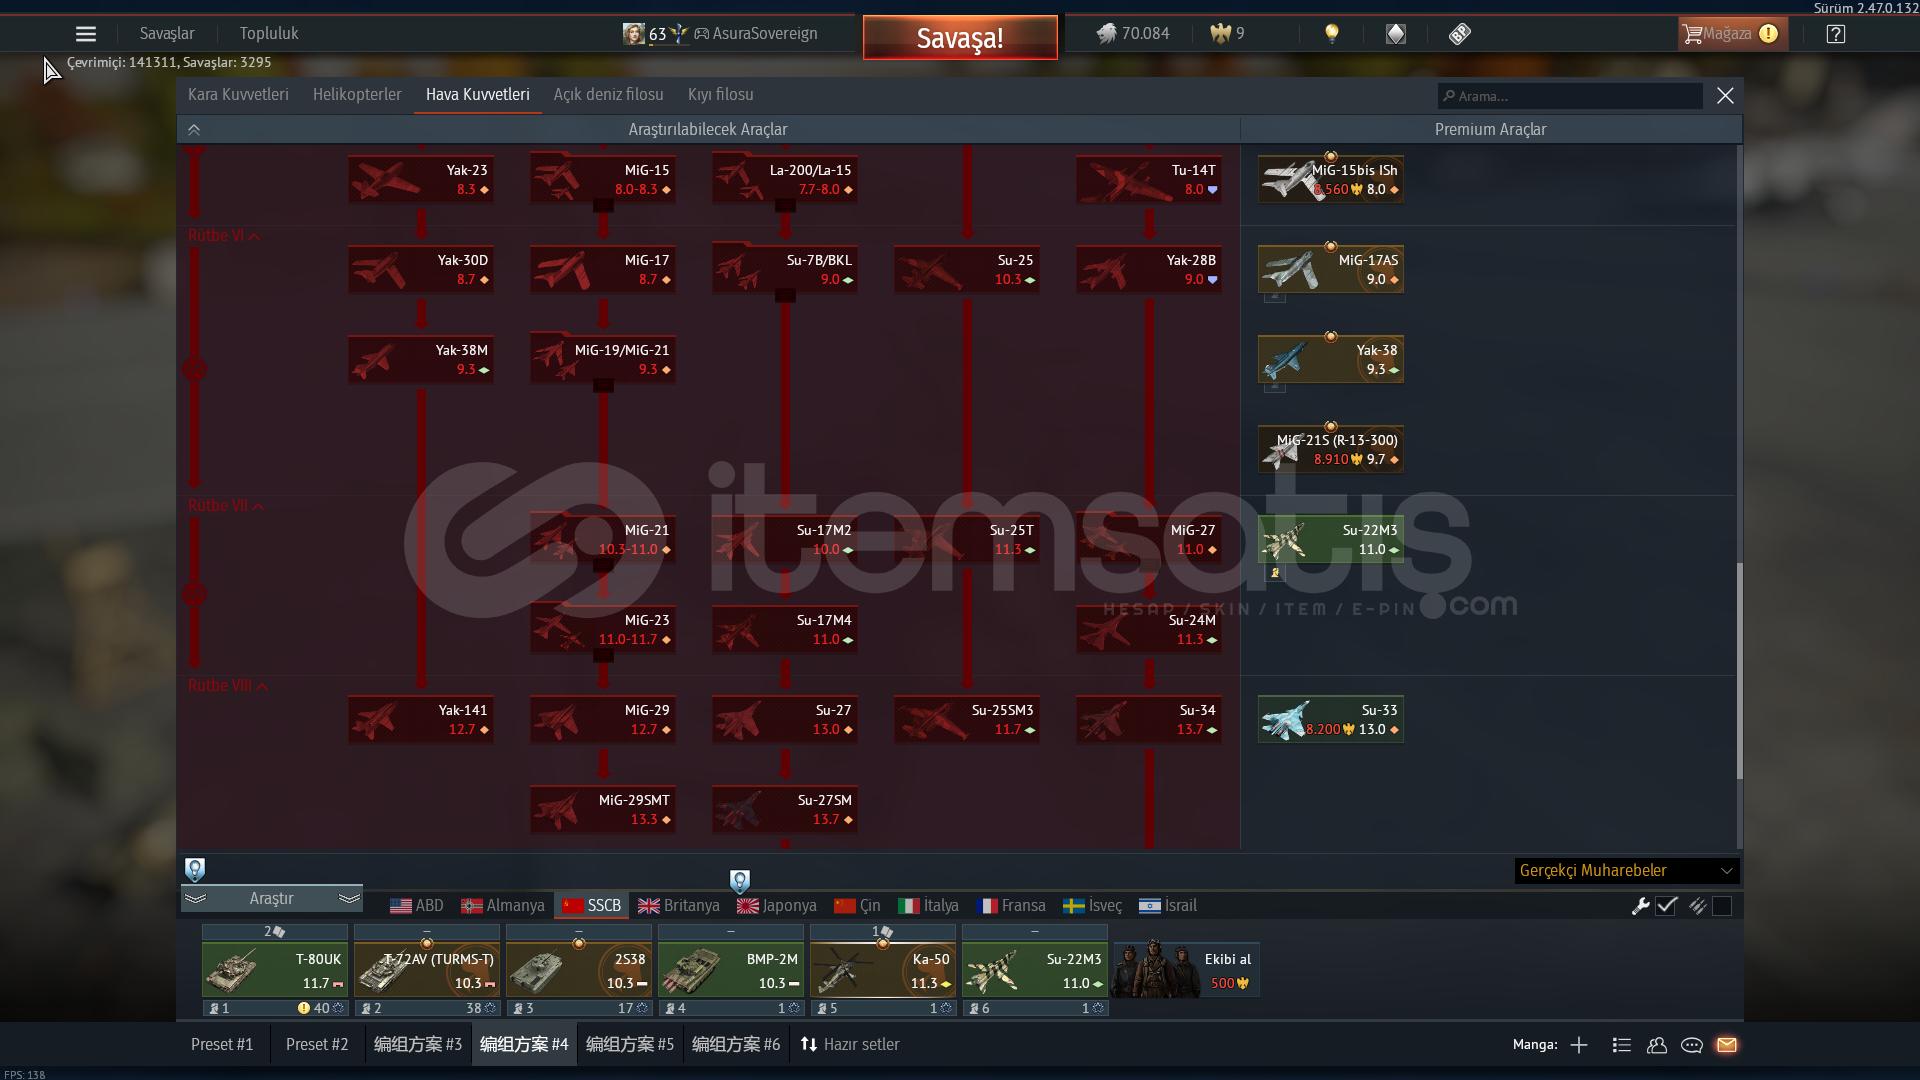Open Gerçekçi Muharebeler game mode dropdown
This screenshot has width=1920, height=1080.
pos(1626,871)
